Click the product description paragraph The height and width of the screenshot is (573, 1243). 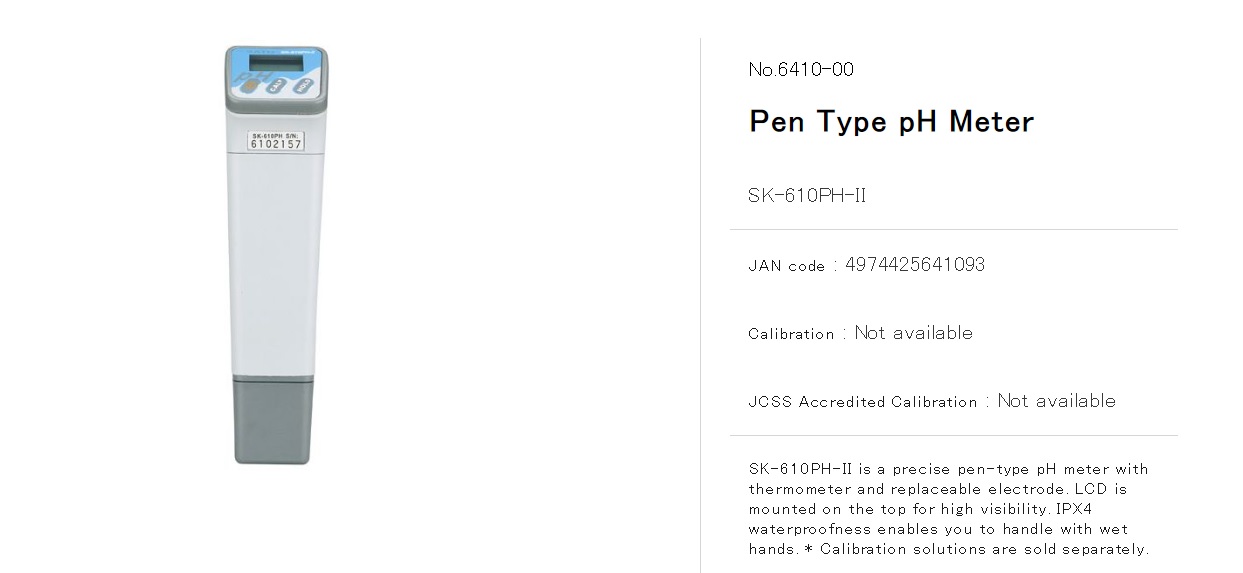click(950, 509)
